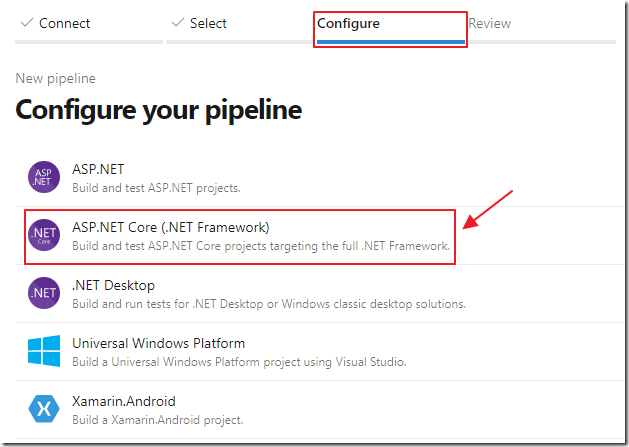Image resolution: width=629 pixels, height=447 pixels.
Task: Click the checkmark beside Select
Action: tap(178, 22)
